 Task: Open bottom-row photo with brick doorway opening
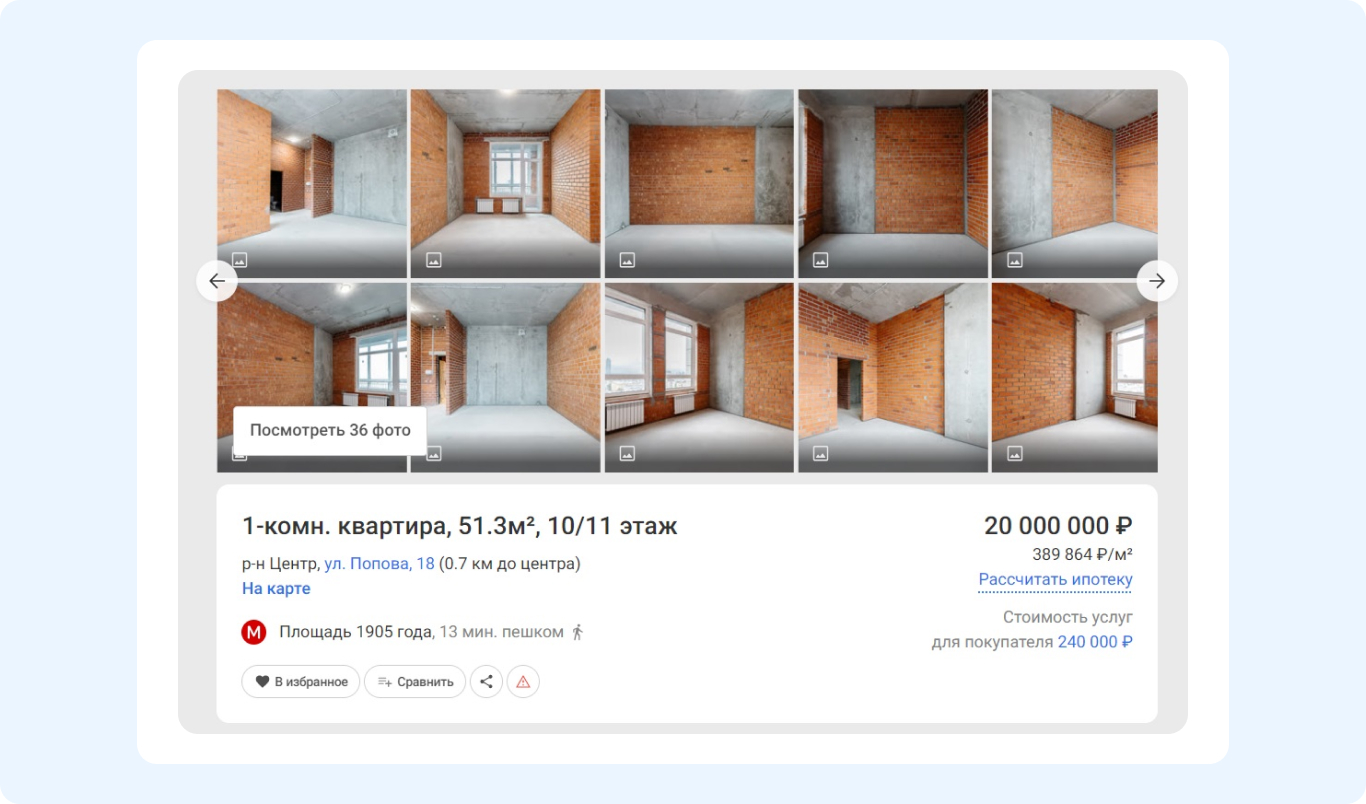893,377
